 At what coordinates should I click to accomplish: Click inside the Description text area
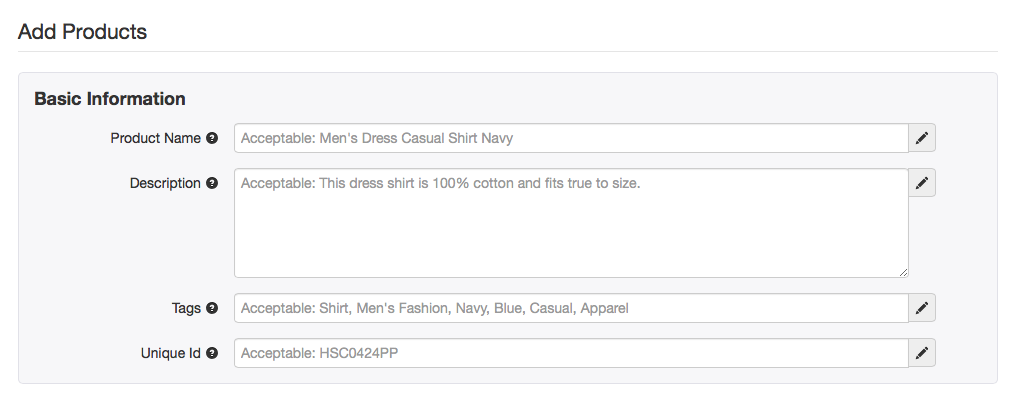pos(572,223)
